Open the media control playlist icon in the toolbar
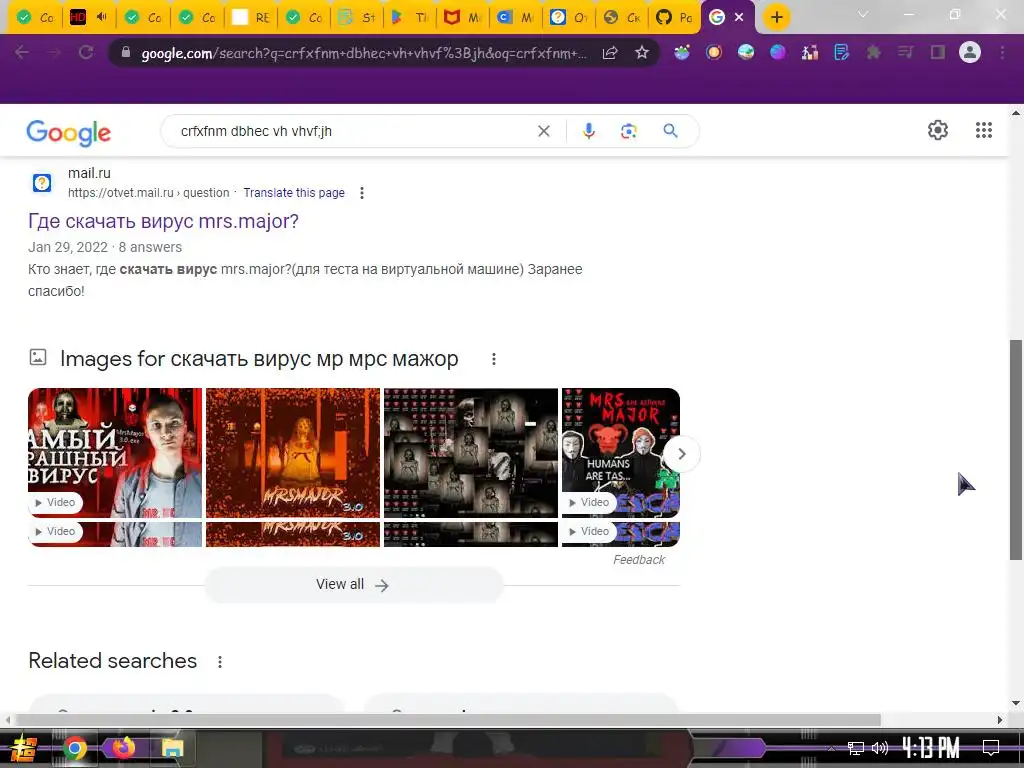 [x=906, y=52]
